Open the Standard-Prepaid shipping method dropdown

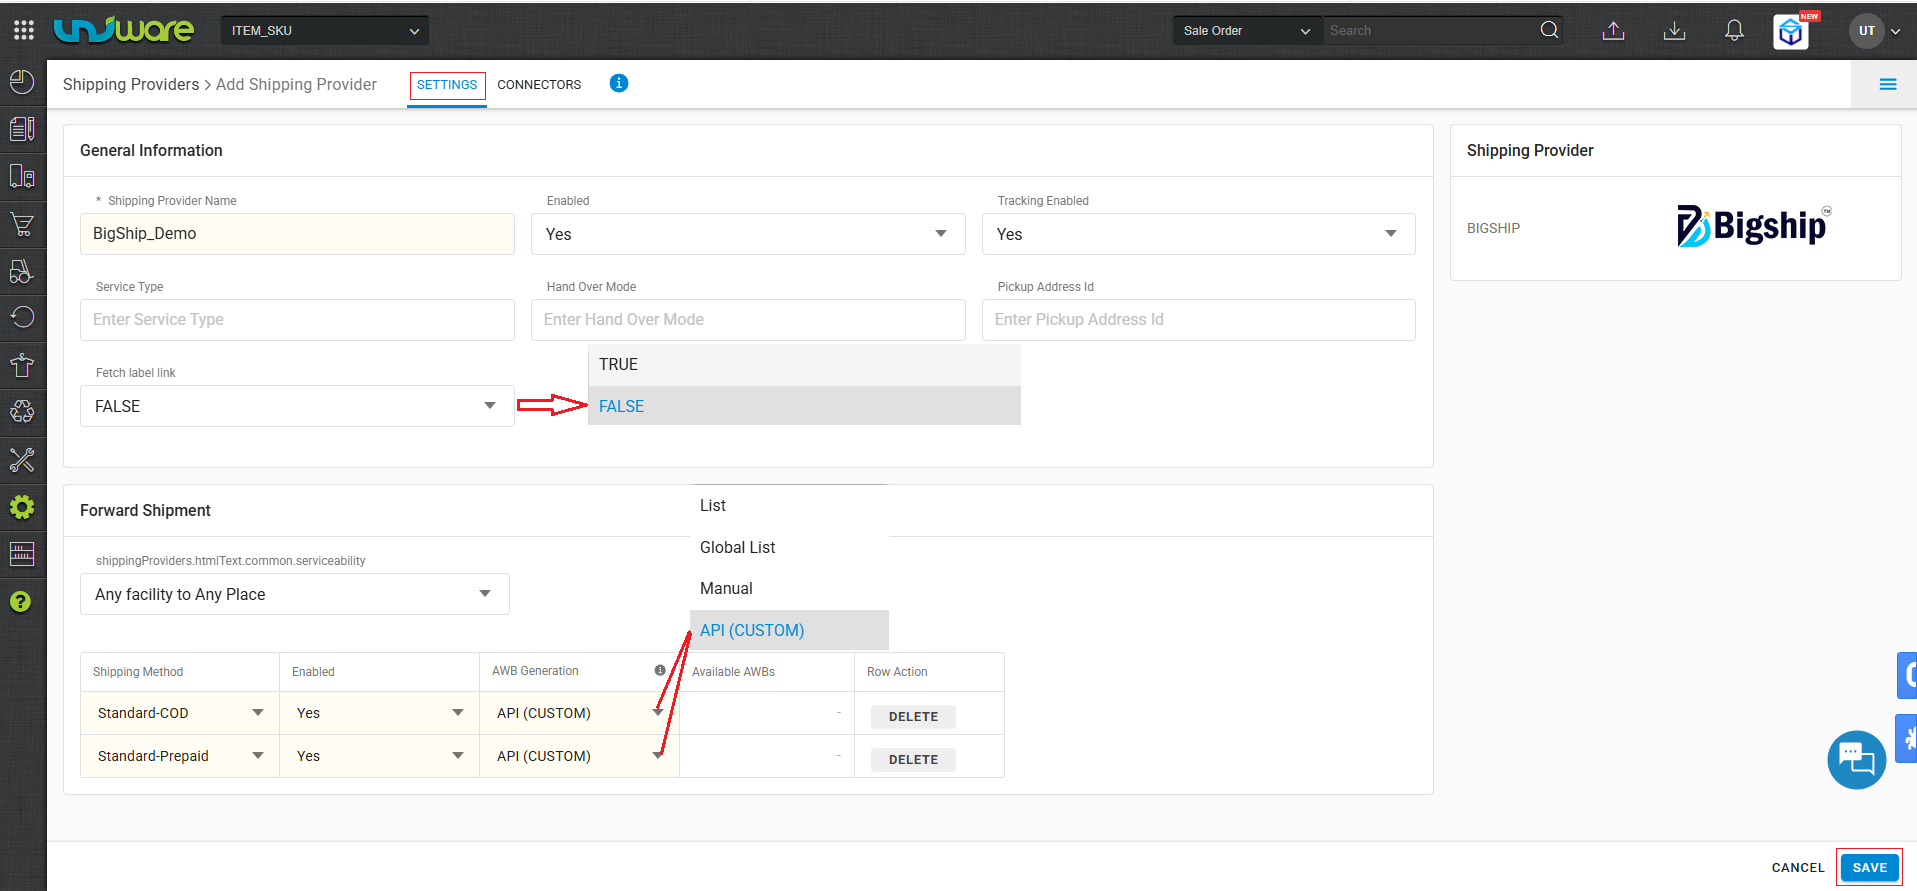point(180,756)
